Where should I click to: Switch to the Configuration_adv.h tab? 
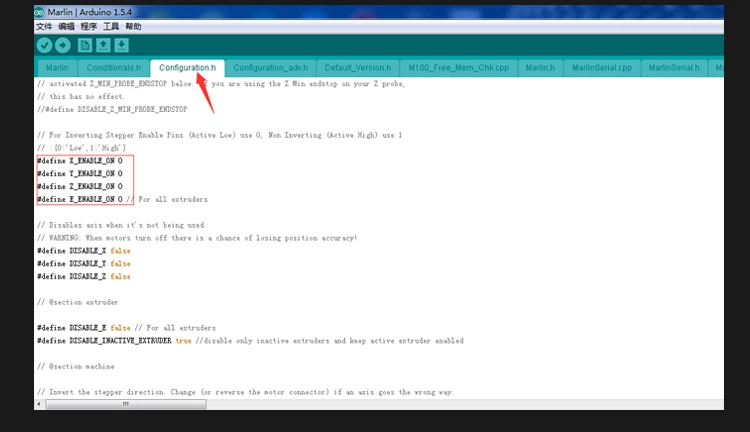tap(271, 68)
